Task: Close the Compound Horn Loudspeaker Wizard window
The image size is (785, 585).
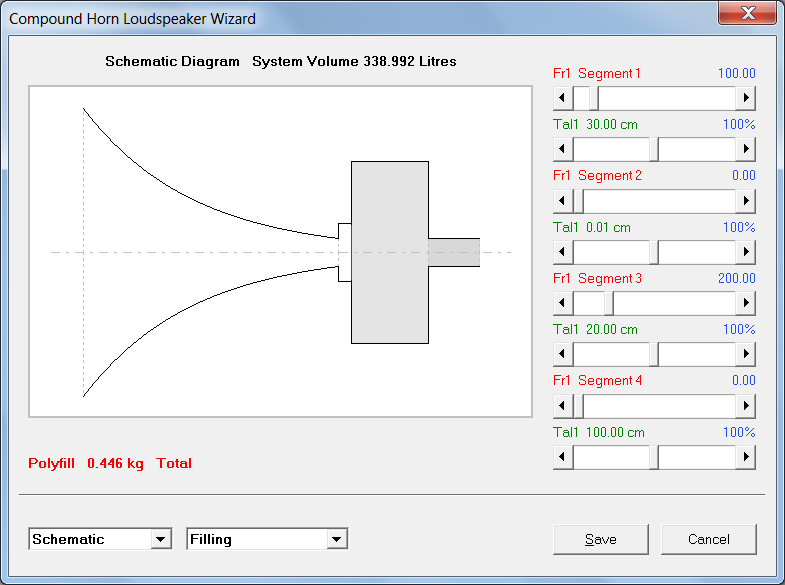Action: click(748, 13)
